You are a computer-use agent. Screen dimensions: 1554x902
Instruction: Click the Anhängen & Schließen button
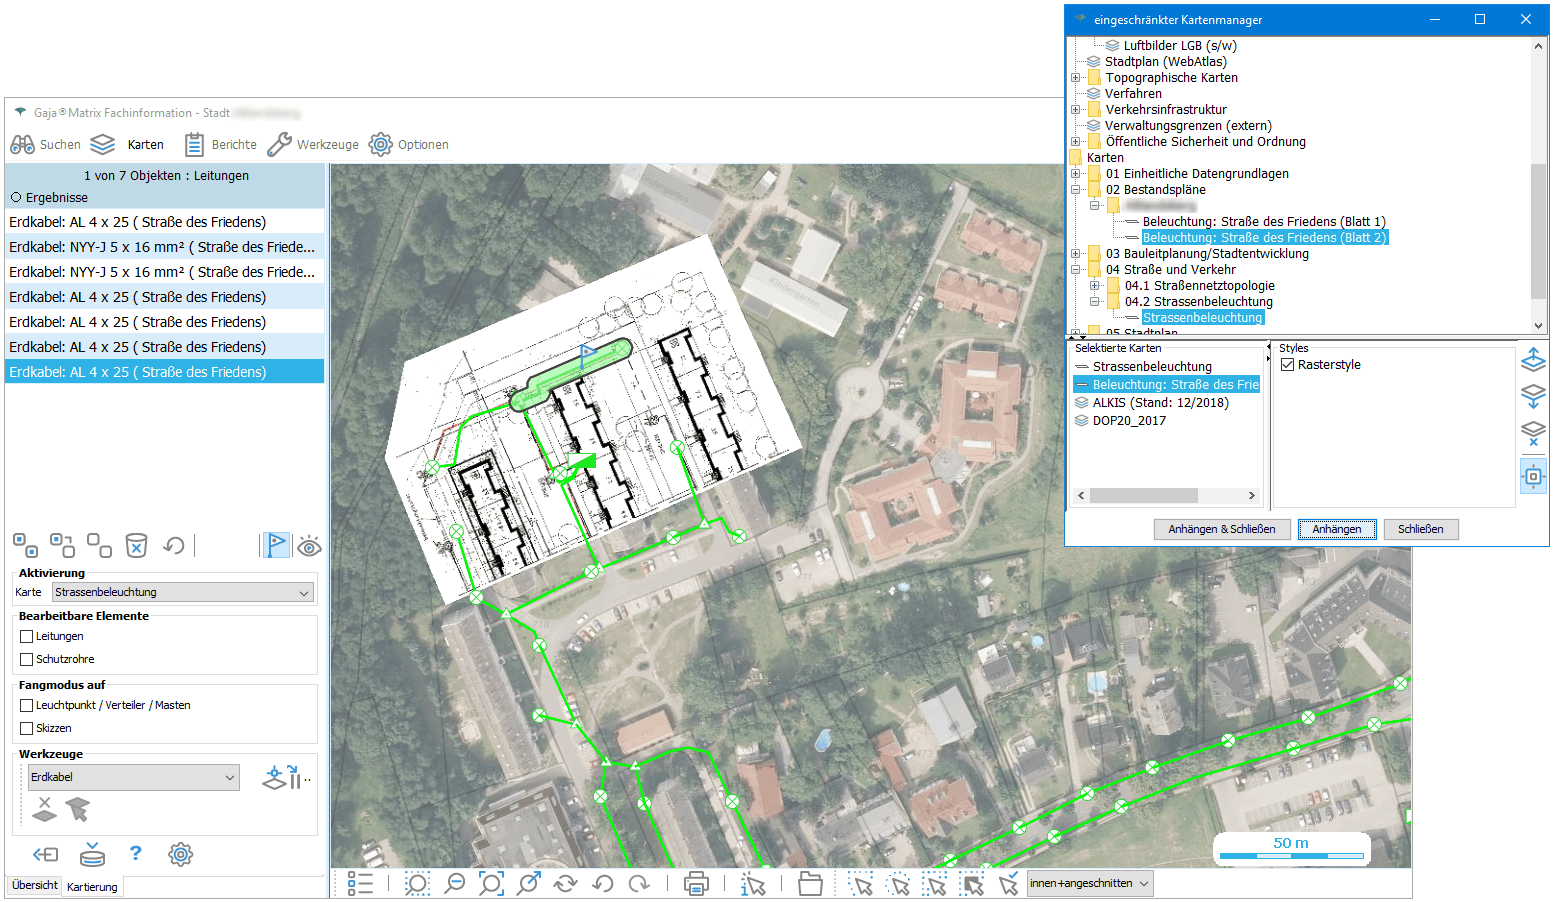click(1221, 529)
